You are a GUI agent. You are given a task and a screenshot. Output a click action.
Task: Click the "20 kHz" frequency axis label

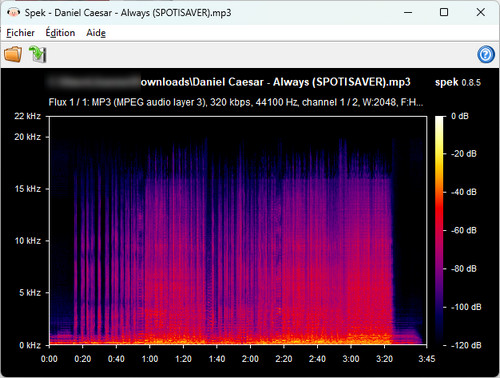click(x=27, y=137)
